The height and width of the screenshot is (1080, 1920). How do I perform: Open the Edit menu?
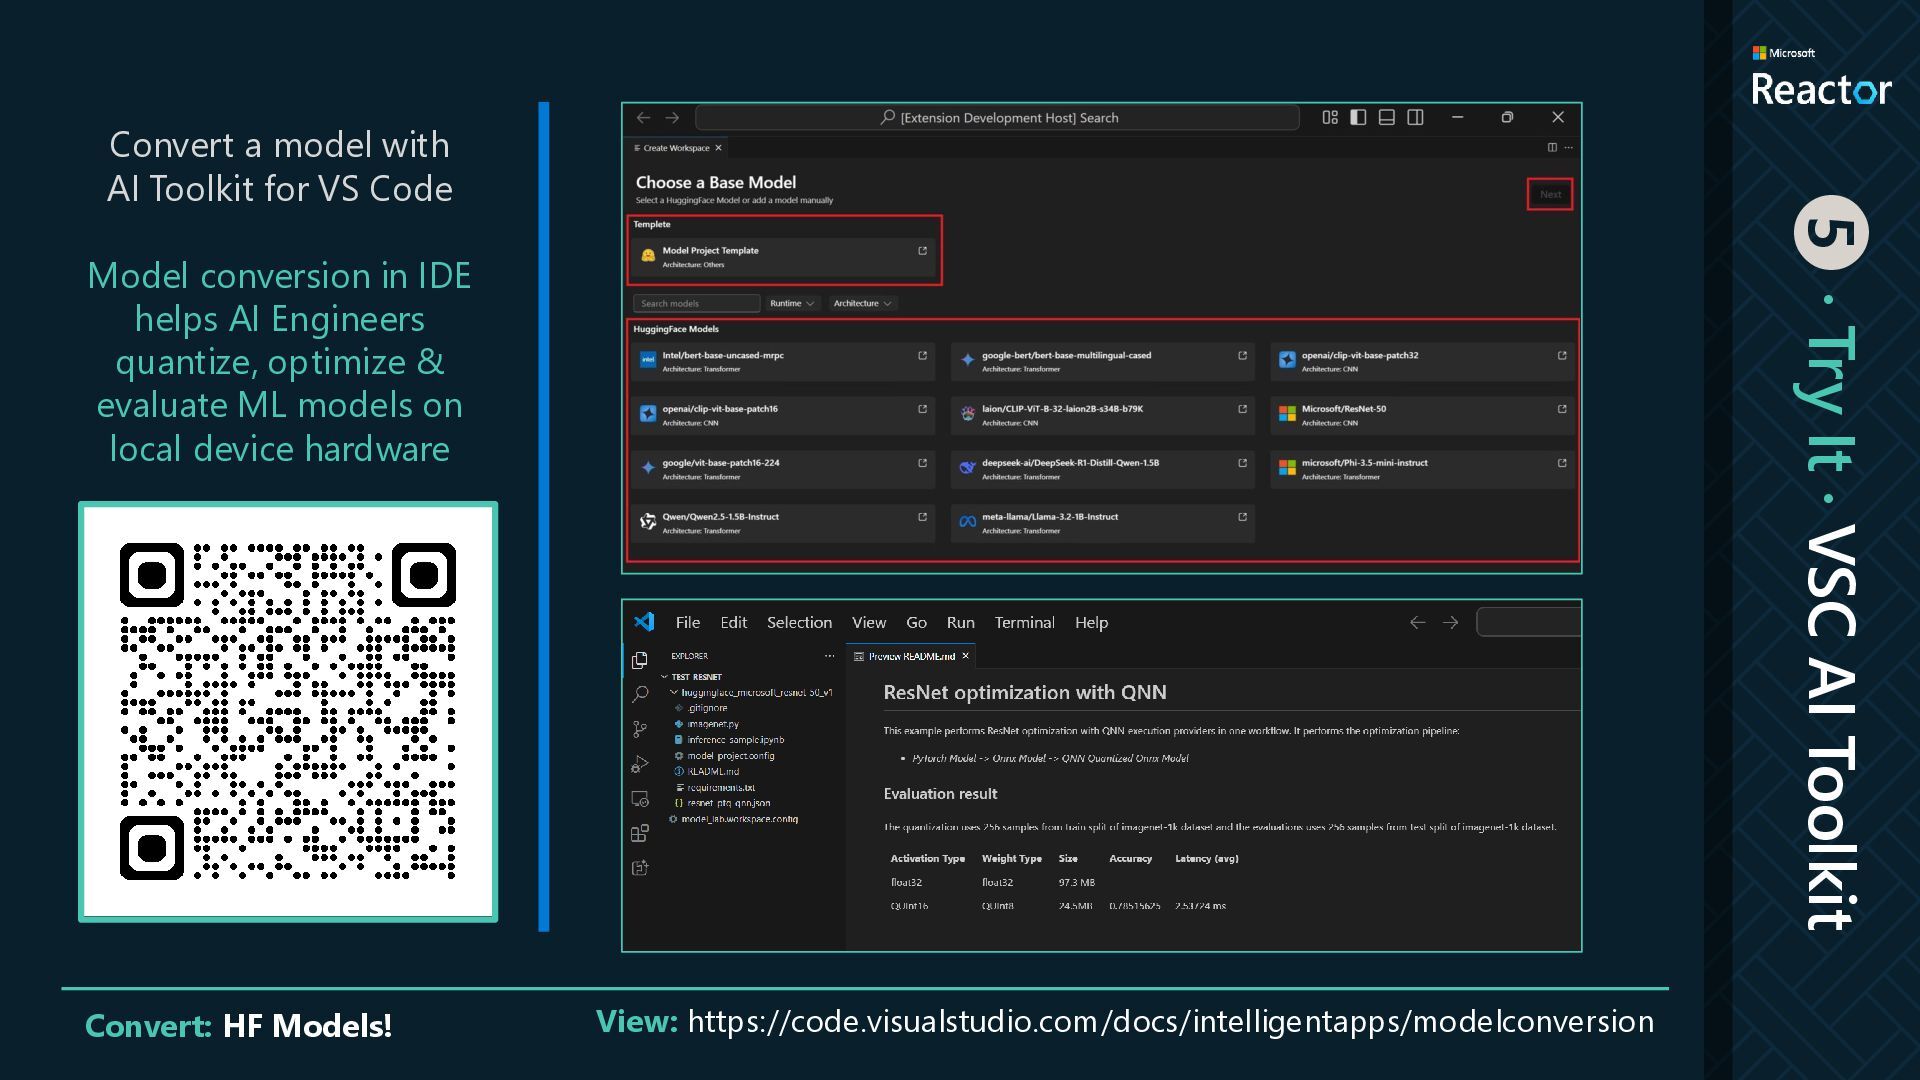[734, 622]
